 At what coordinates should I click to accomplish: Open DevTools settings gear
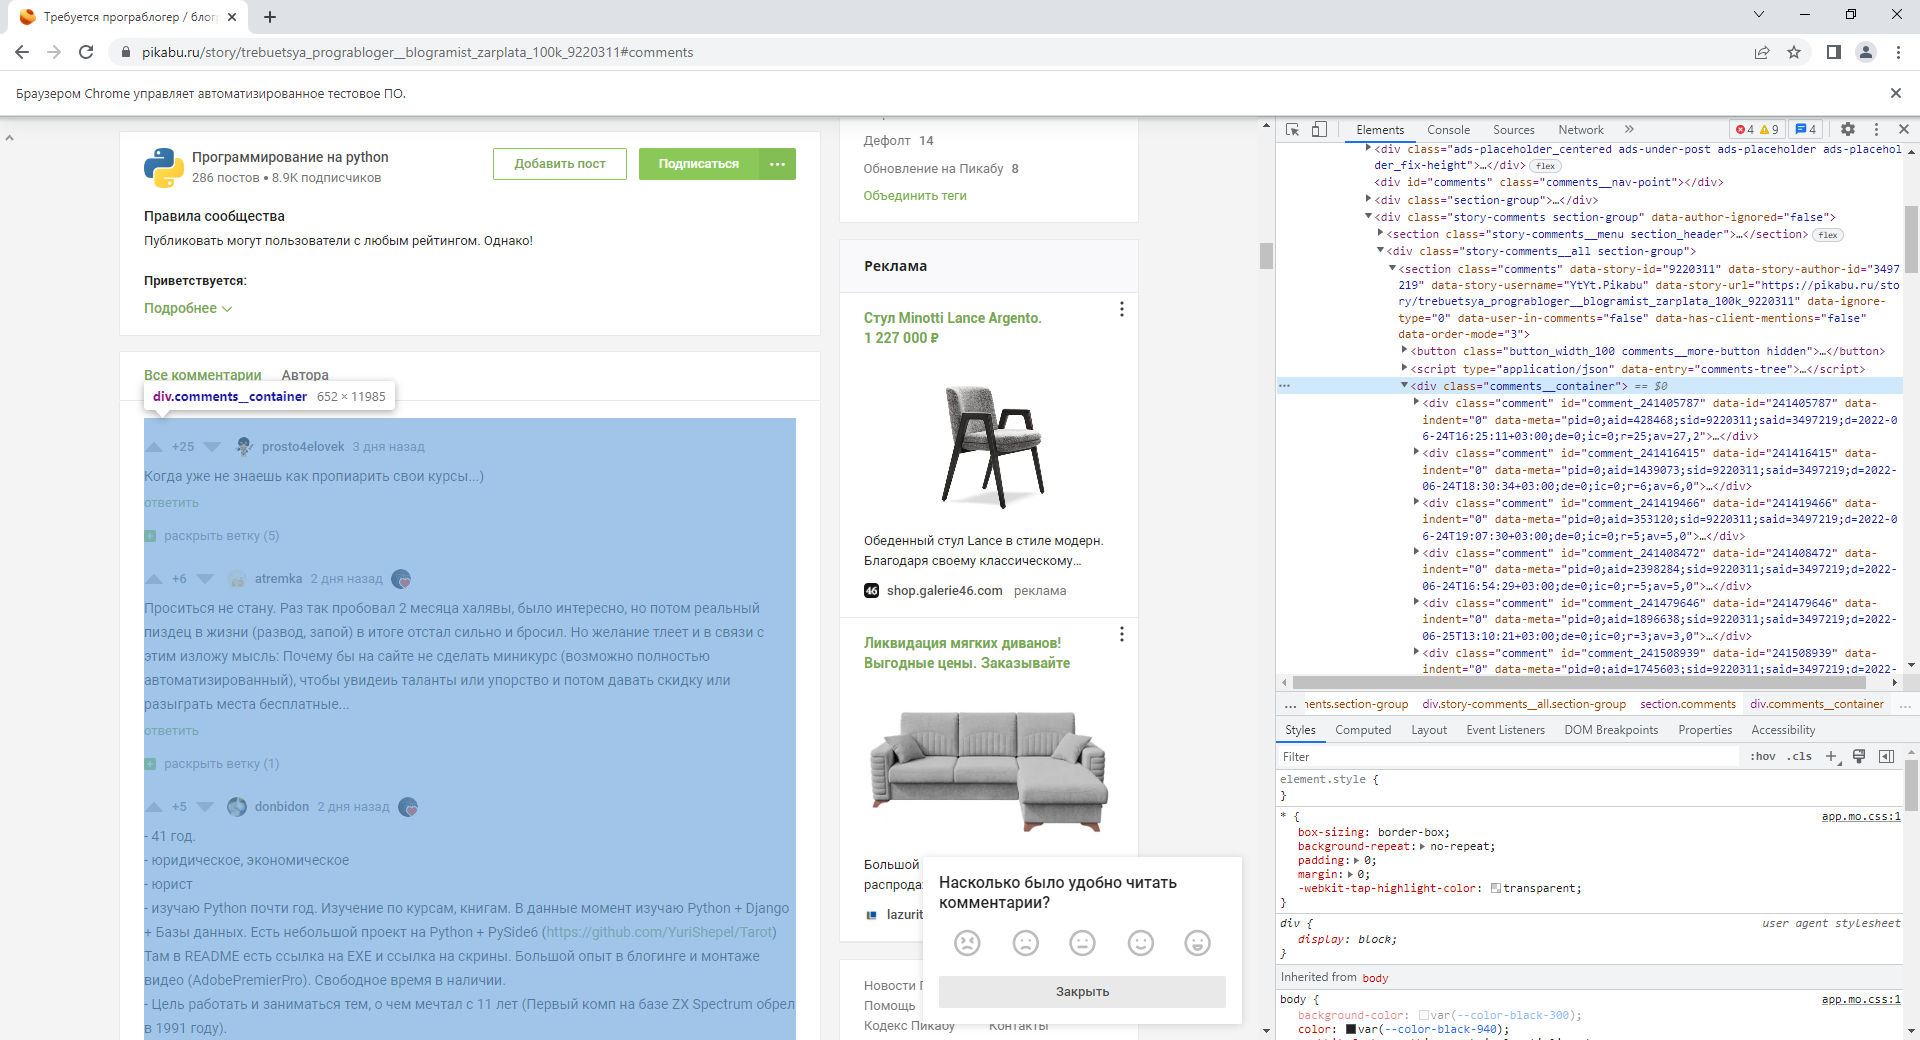(1848, 129)
